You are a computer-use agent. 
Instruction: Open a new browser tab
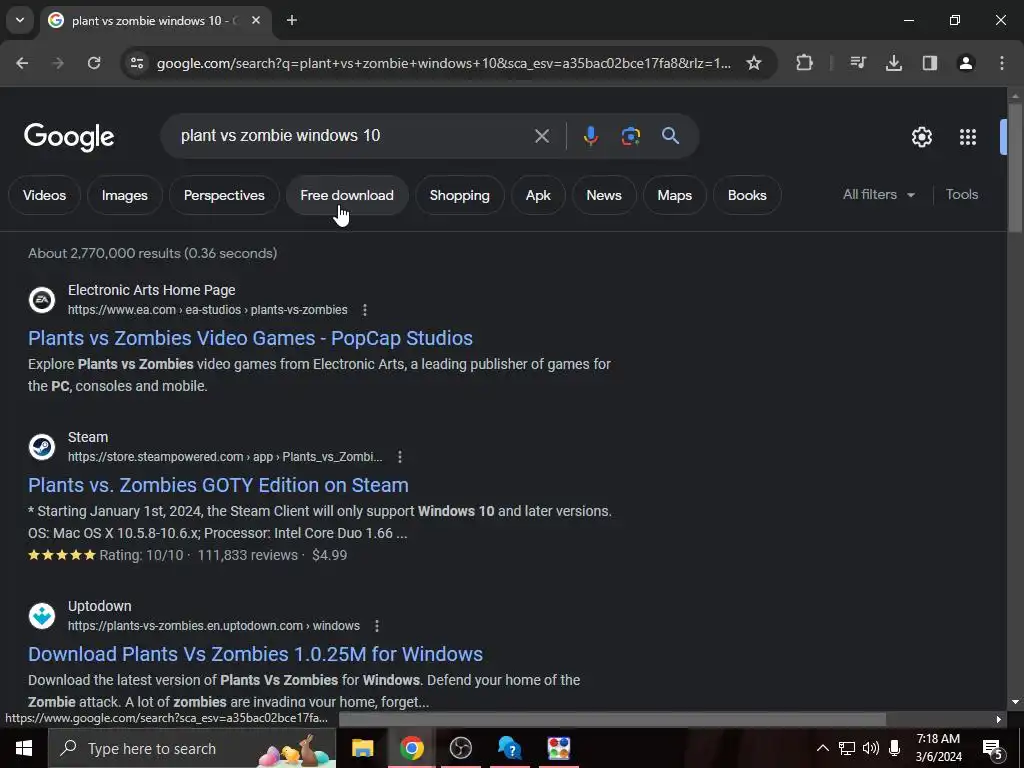292,20
